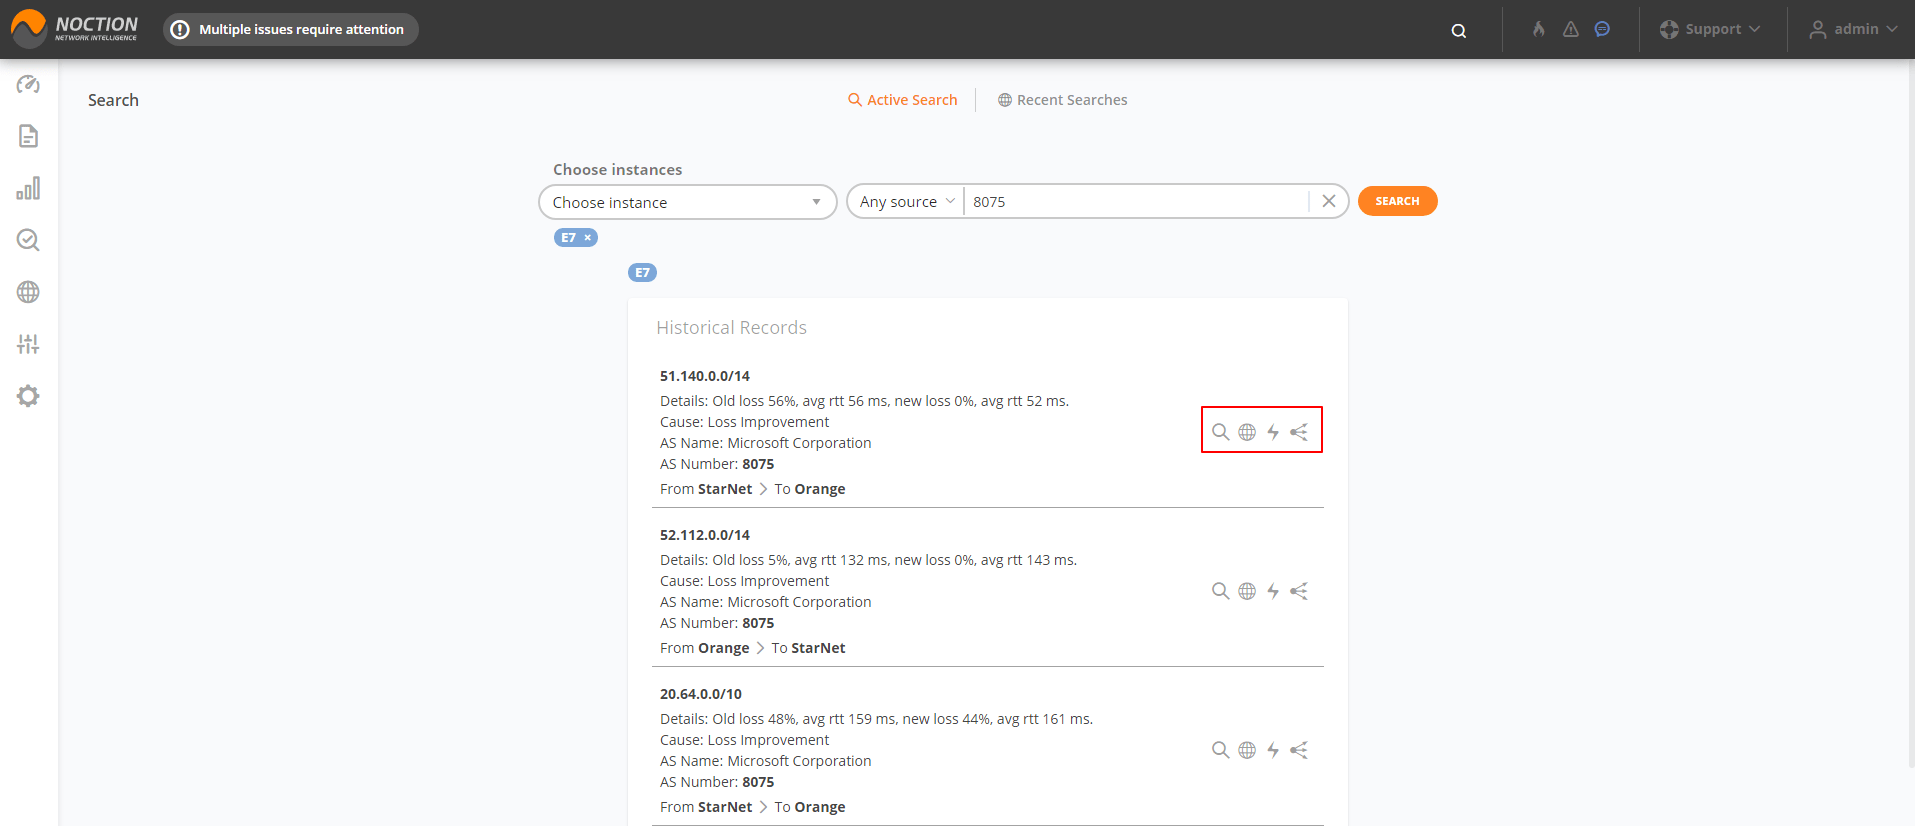This screenshot has height=826, width=1915.
Task: Open the sliders controls icon in sidebar
Action: [x=28, y=344]
